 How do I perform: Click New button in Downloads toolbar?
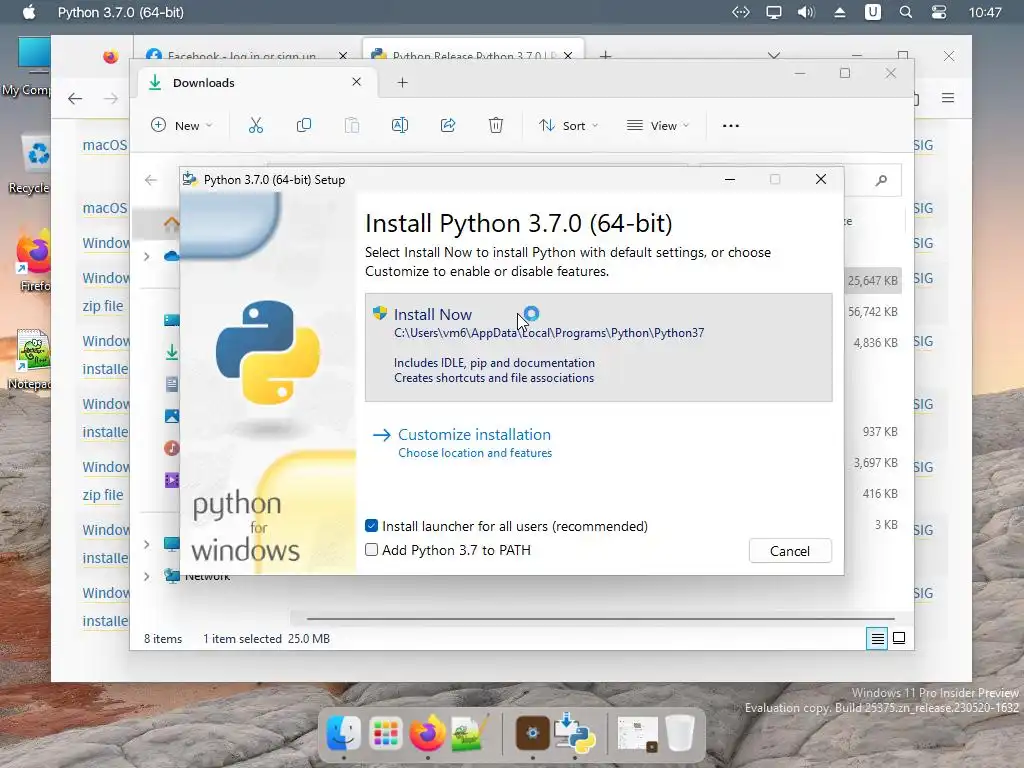click(182, 125)
